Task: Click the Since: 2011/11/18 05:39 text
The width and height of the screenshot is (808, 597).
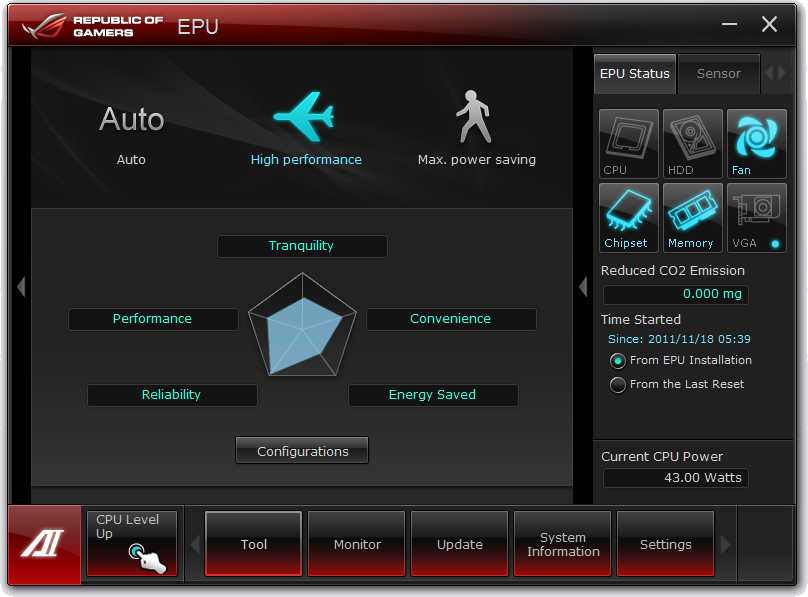Action: 679,339
